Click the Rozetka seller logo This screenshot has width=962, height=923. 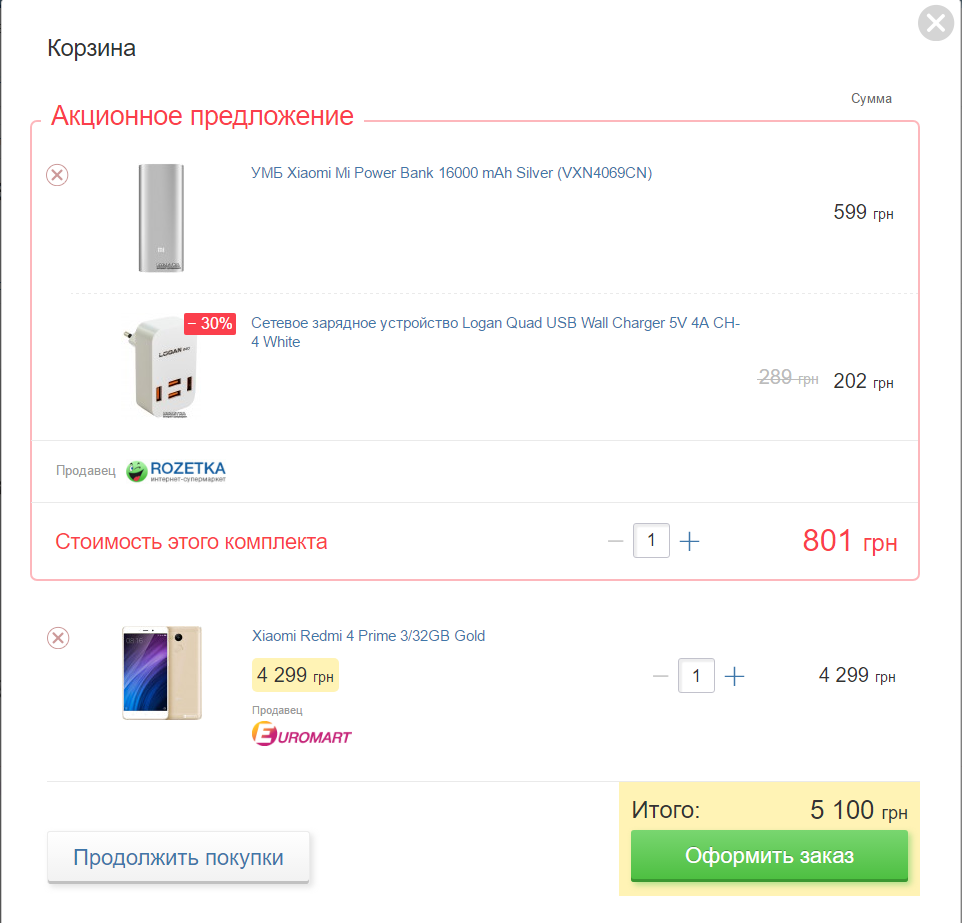click(x=176, y=471)
